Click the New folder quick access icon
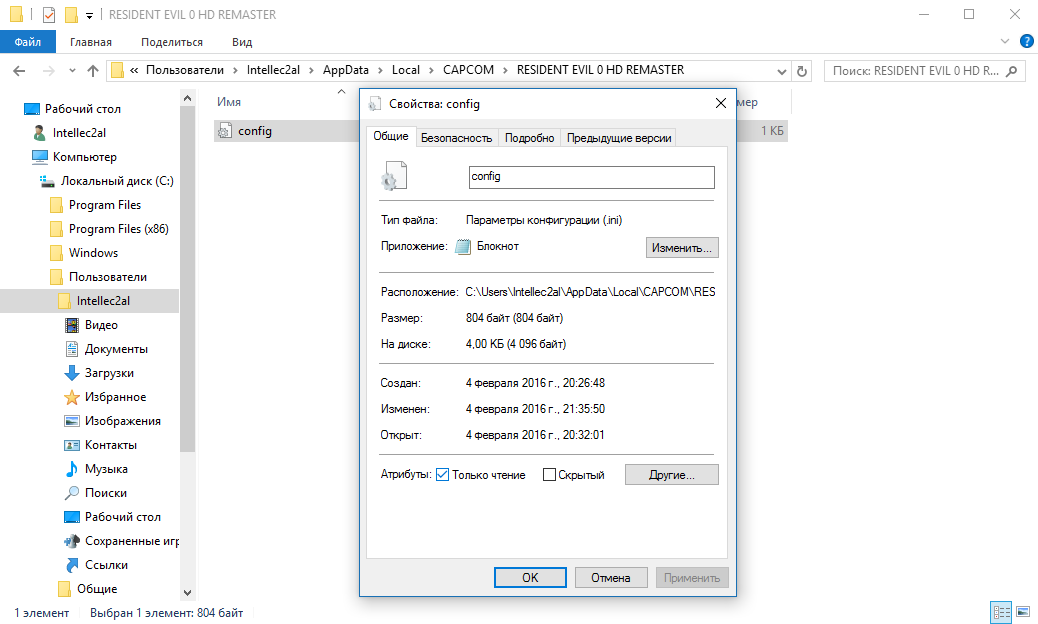 [x=71, y=14]
